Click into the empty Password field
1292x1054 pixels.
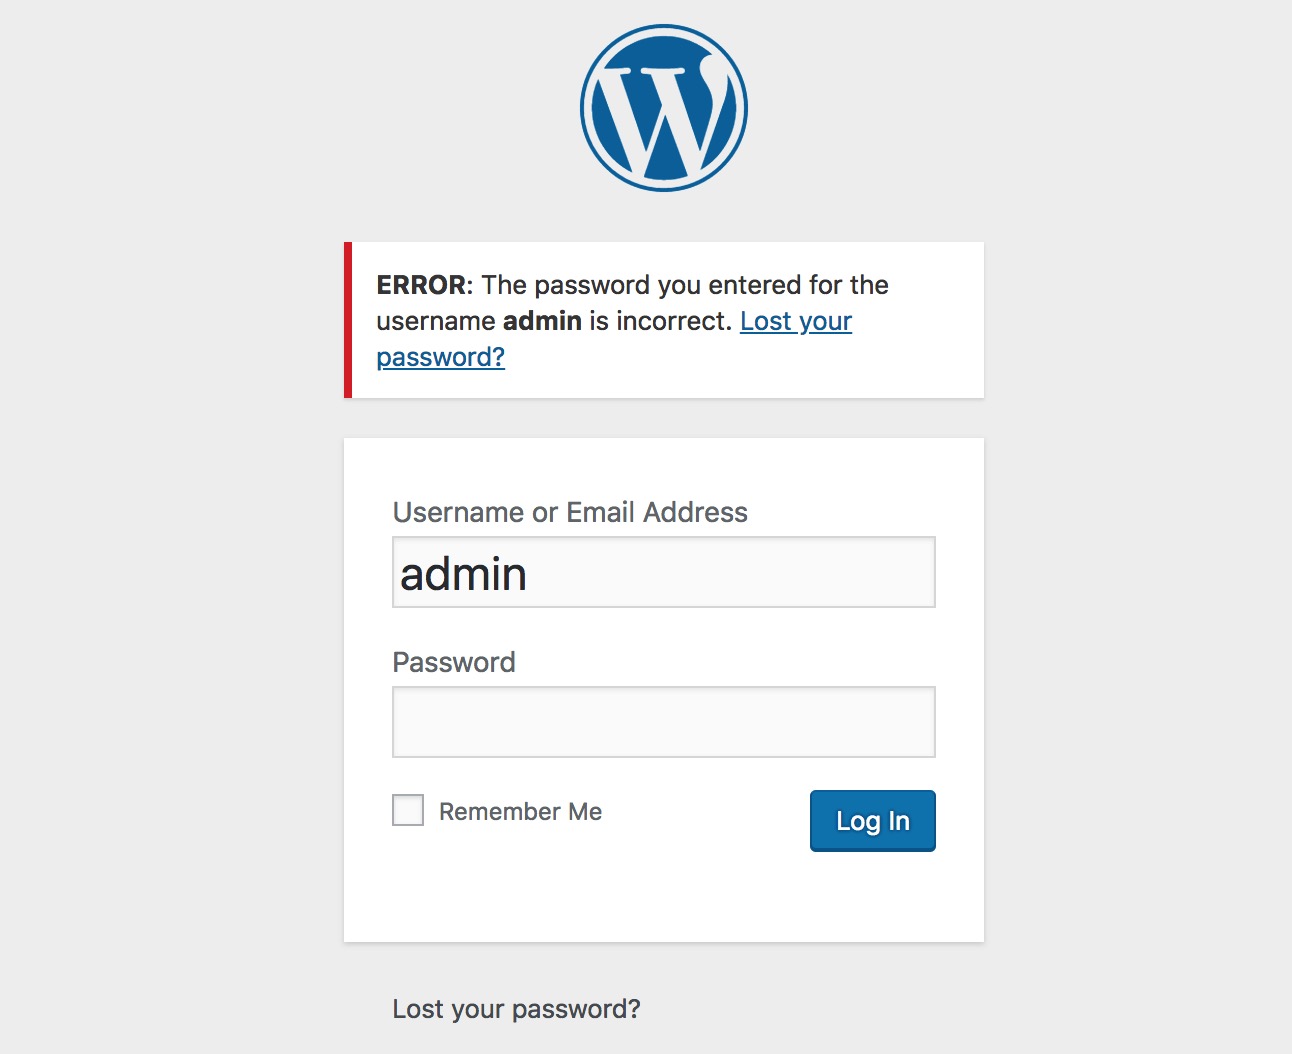[x=664, y=722]
